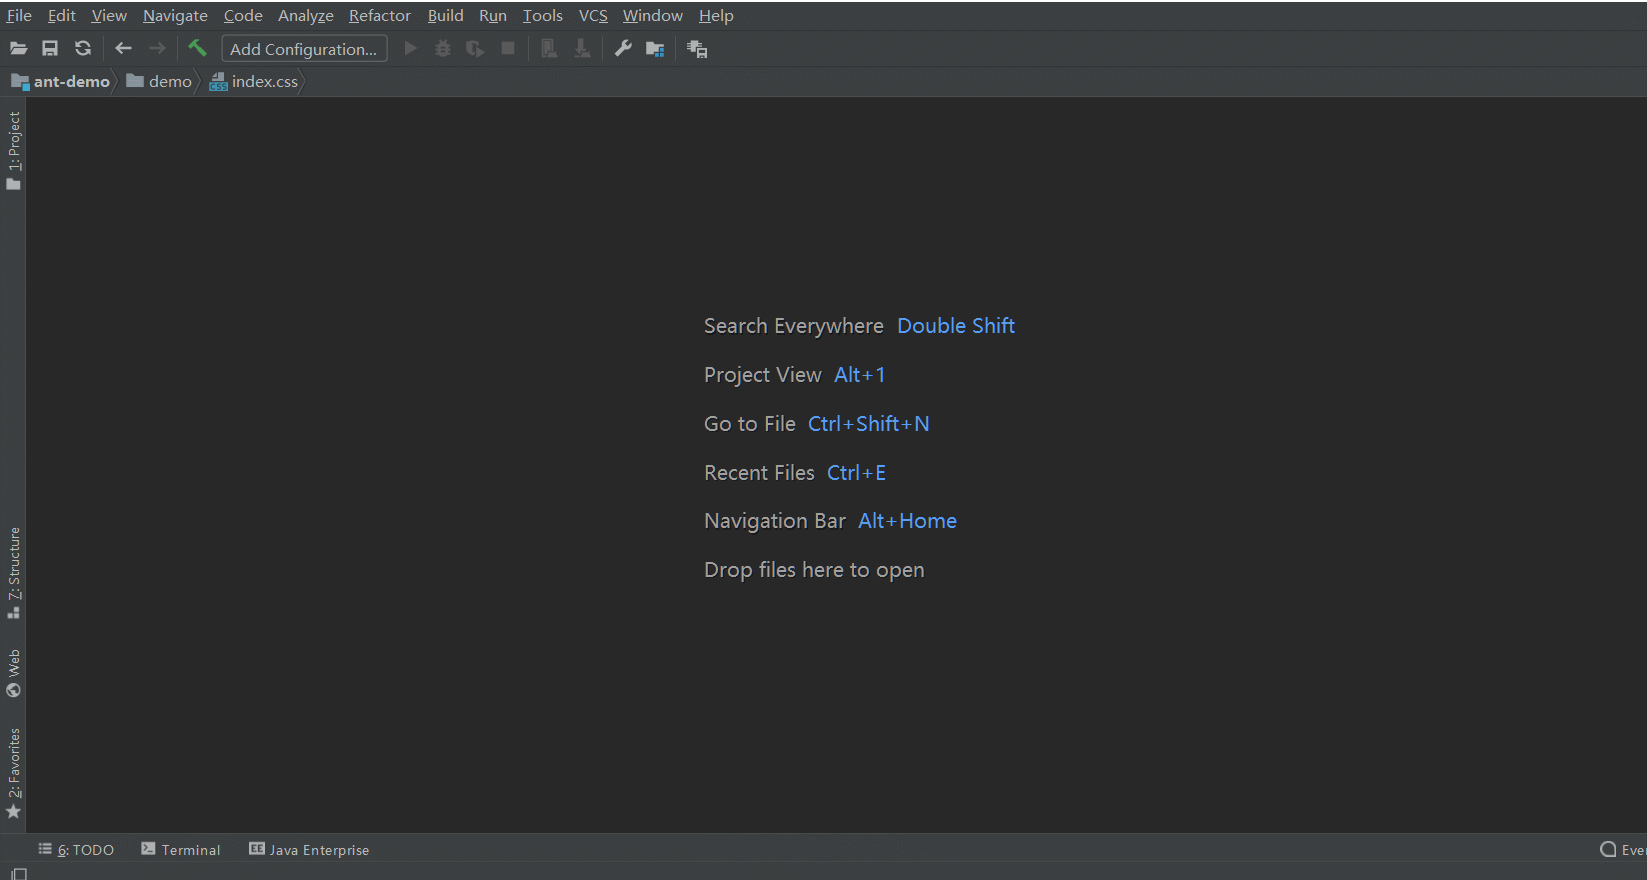Open Settings with the wrench icon
Image resolution: width=1647 pixels, height=880 pixels.
click(623, 48)
